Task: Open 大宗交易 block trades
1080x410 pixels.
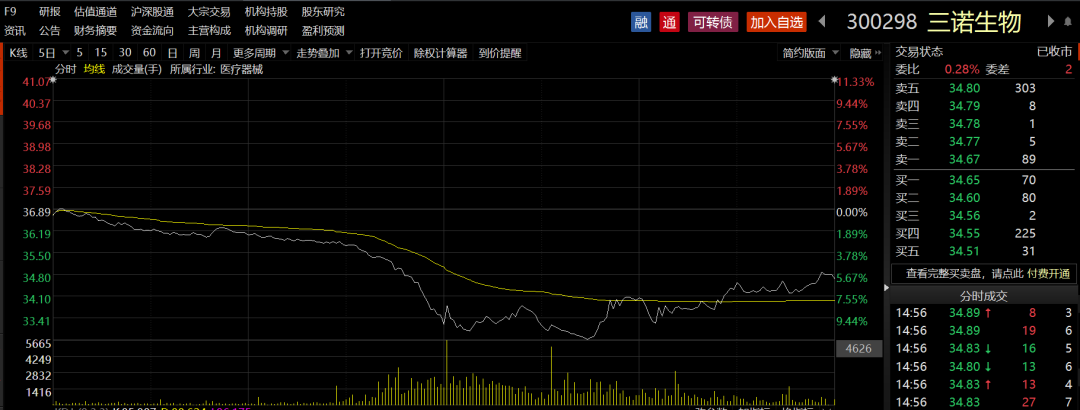Action: tap(209, 12)
